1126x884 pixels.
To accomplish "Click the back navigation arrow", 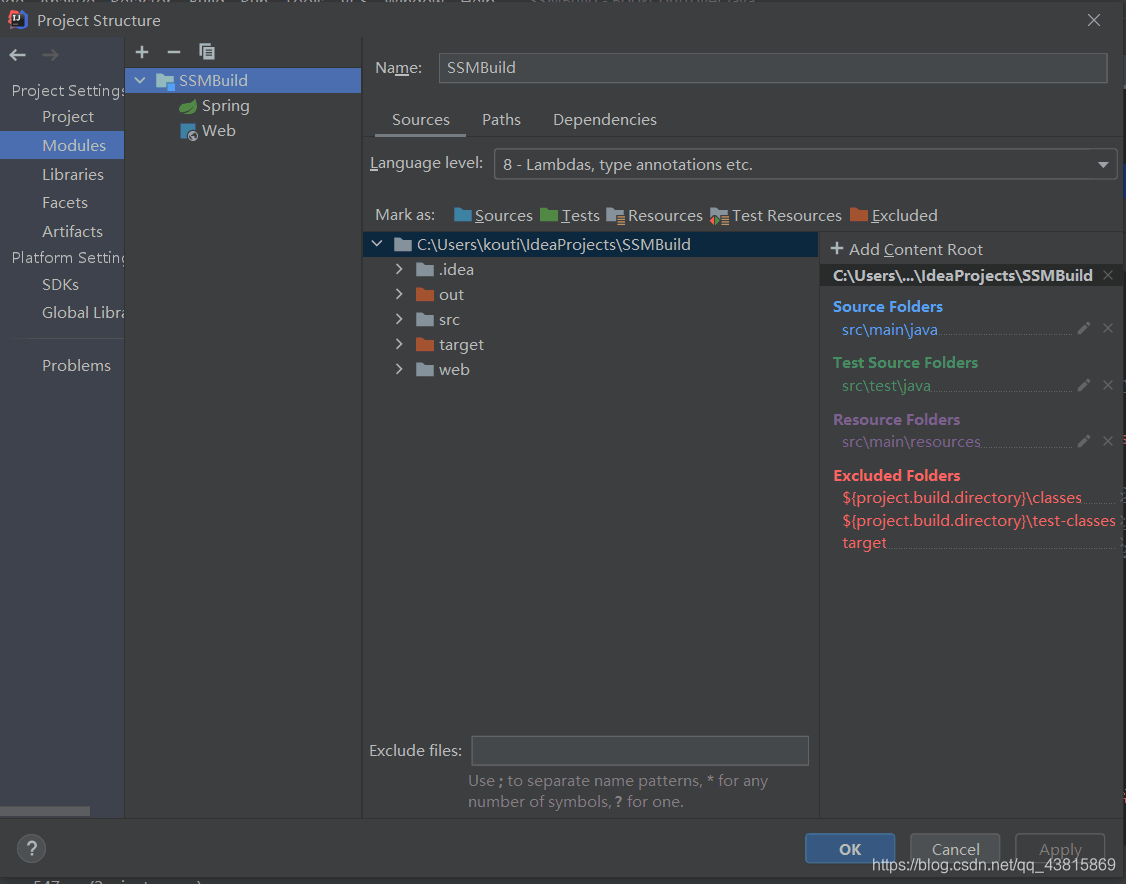I will [18, 55].
